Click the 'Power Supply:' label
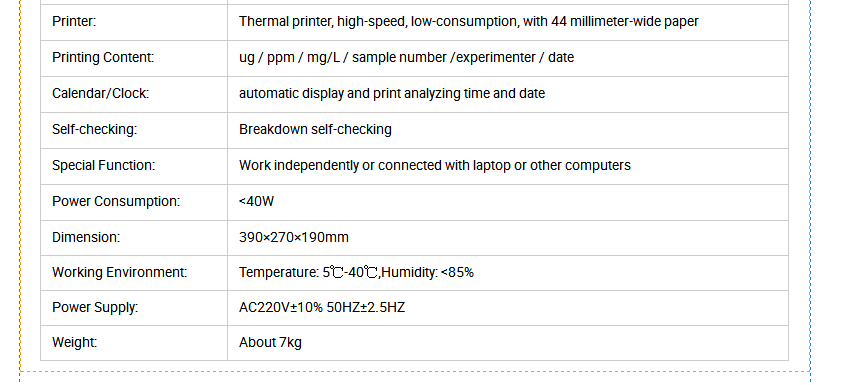 95,308
